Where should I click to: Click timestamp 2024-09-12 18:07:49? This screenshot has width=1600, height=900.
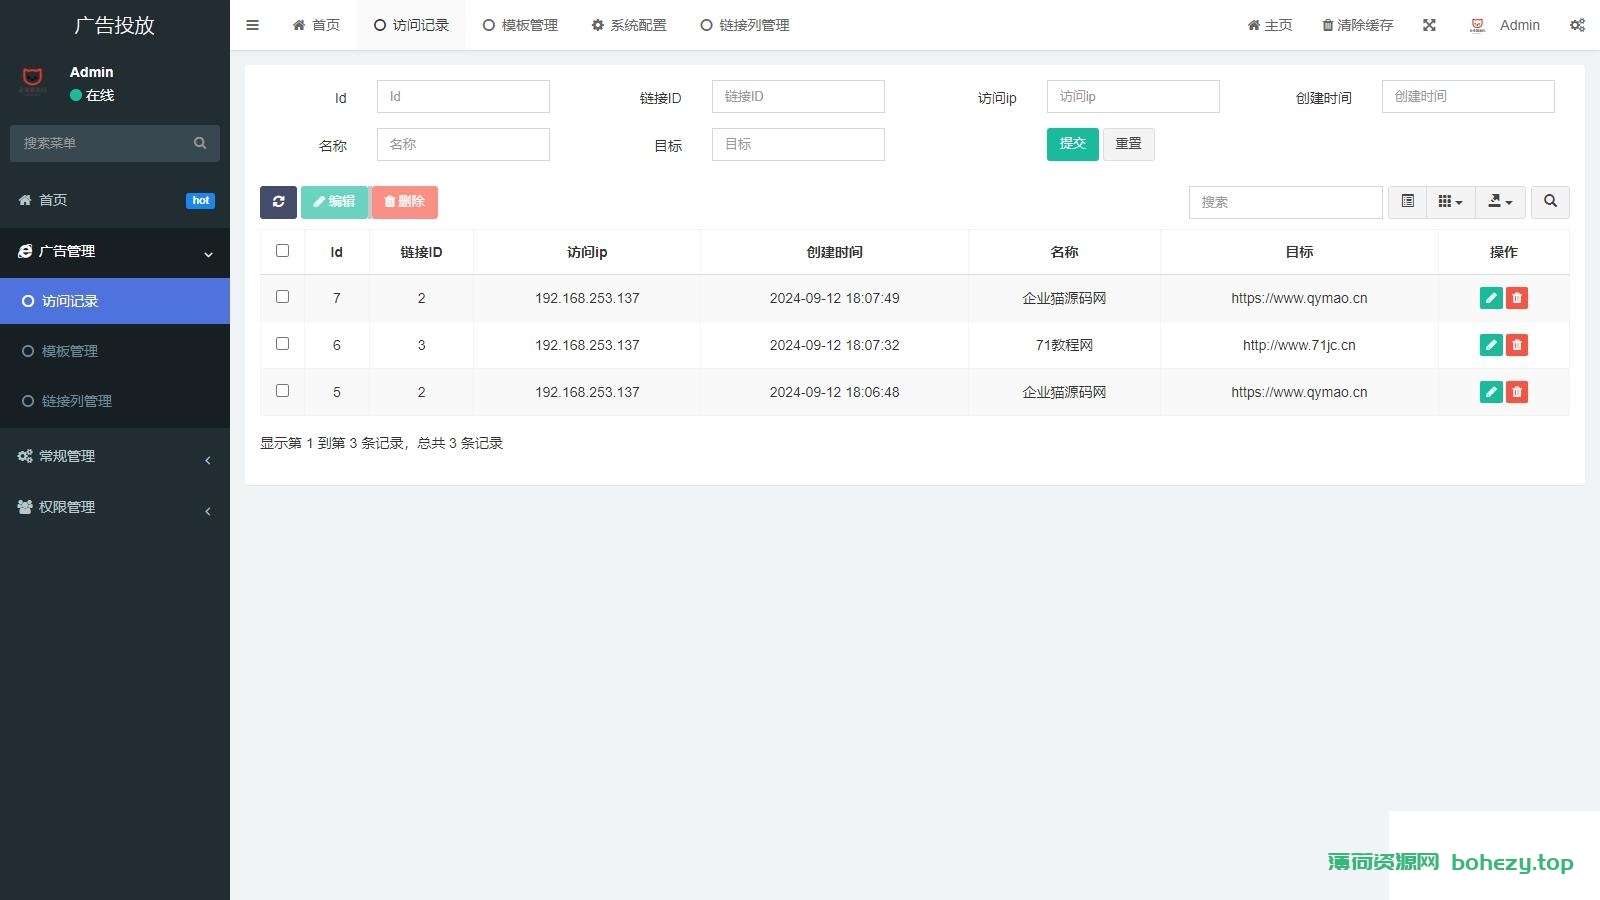click(834, 298)
